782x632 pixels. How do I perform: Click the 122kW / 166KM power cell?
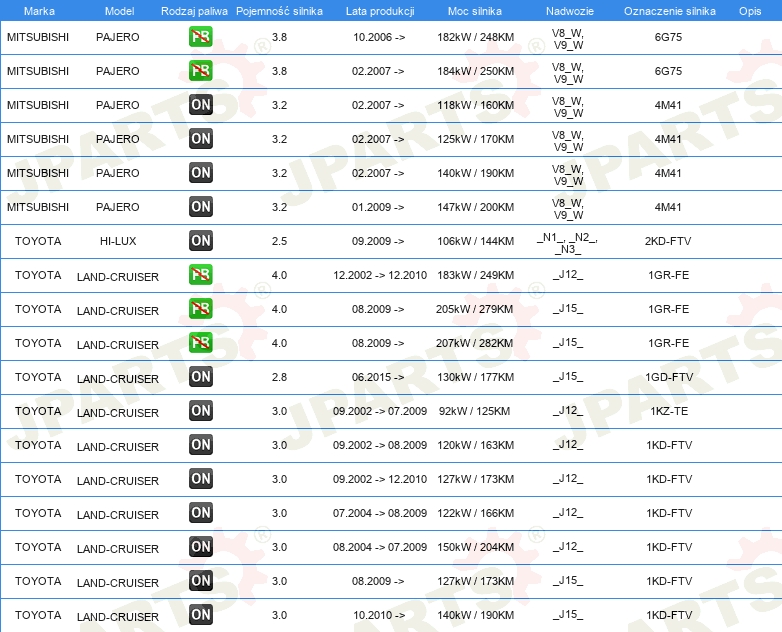pyautogui.click(x=475, y=513)
